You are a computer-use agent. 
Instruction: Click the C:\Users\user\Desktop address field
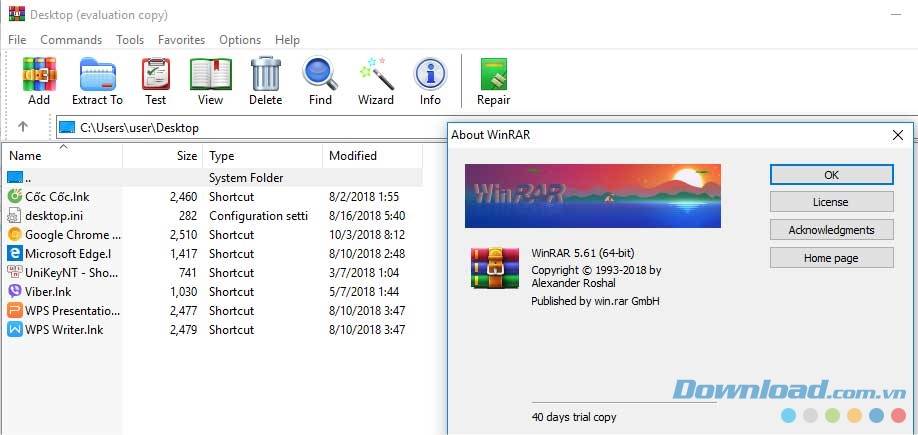(252, 127)
